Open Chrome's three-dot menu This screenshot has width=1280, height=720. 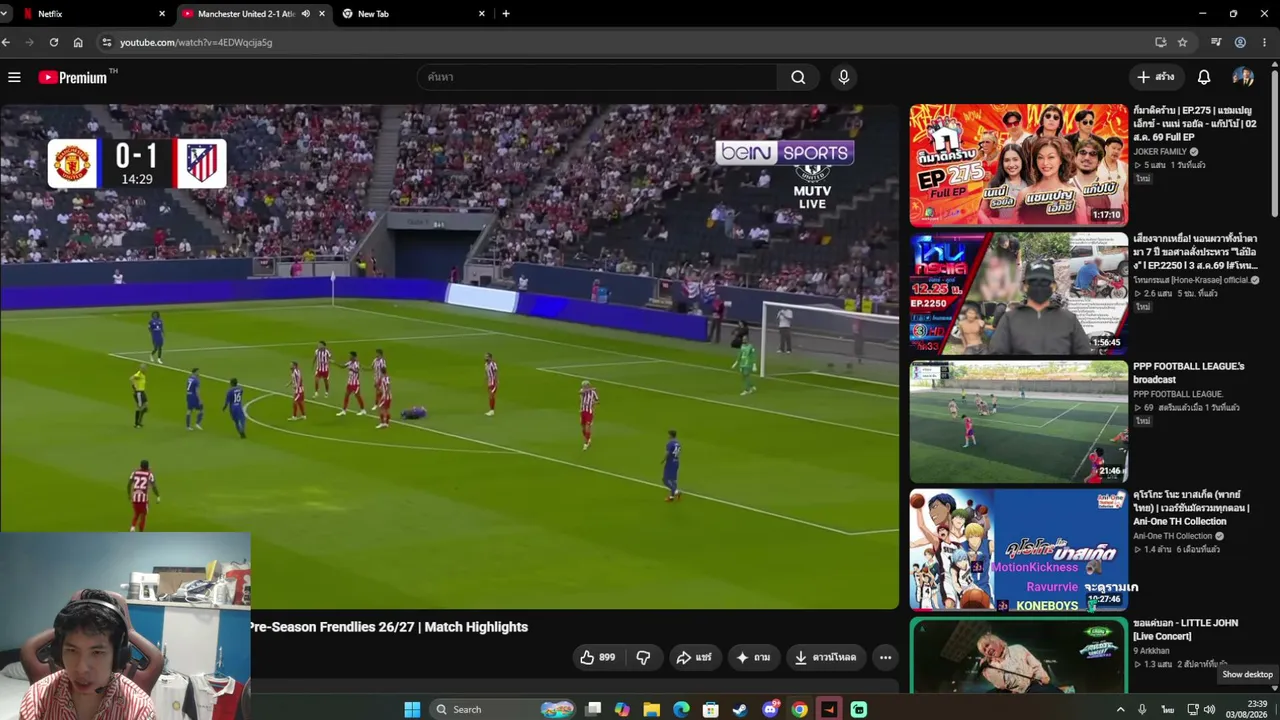1265,42
